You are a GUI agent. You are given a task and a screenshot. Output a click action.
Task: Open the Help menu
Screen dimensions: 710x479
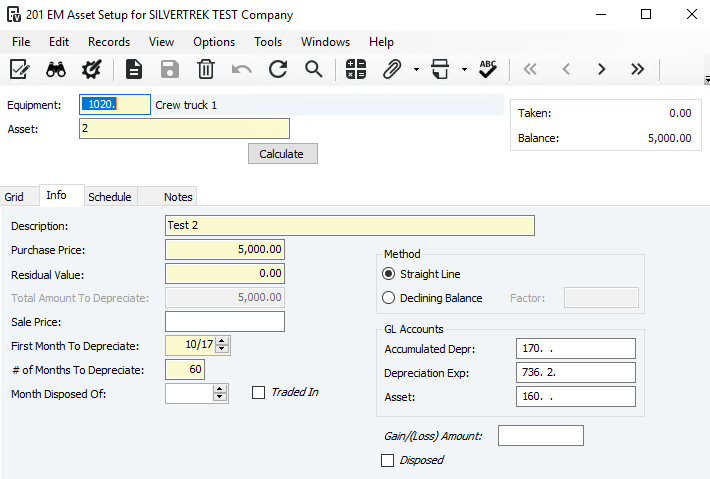tap(381, 42)
